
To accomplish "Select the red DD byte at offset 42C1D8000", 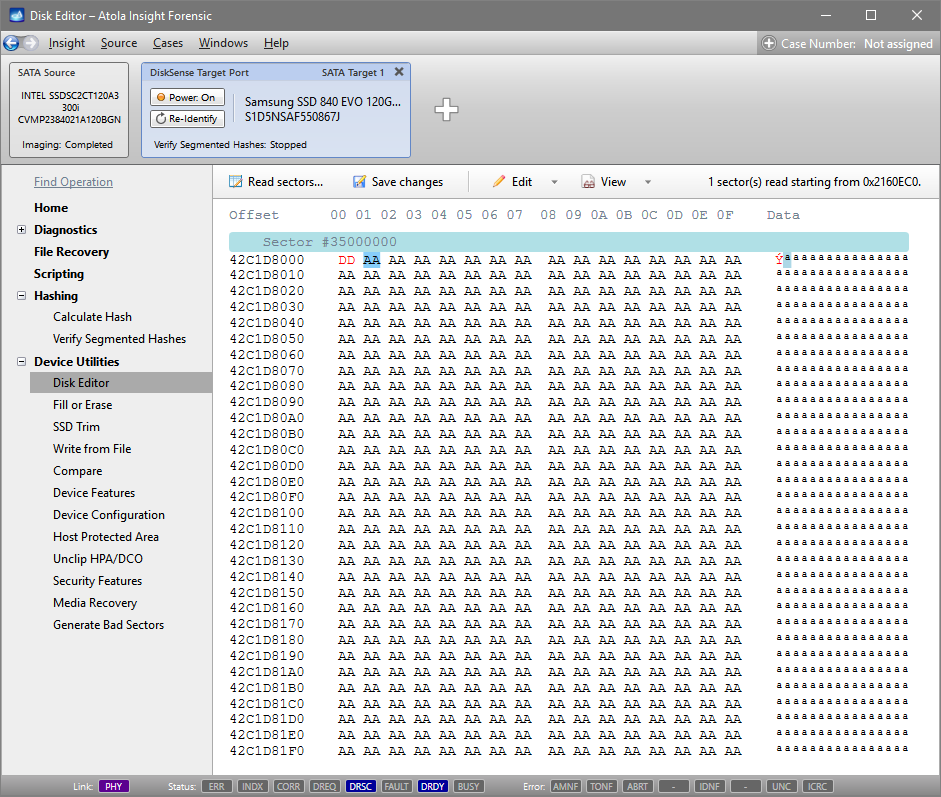I will 346,260.
